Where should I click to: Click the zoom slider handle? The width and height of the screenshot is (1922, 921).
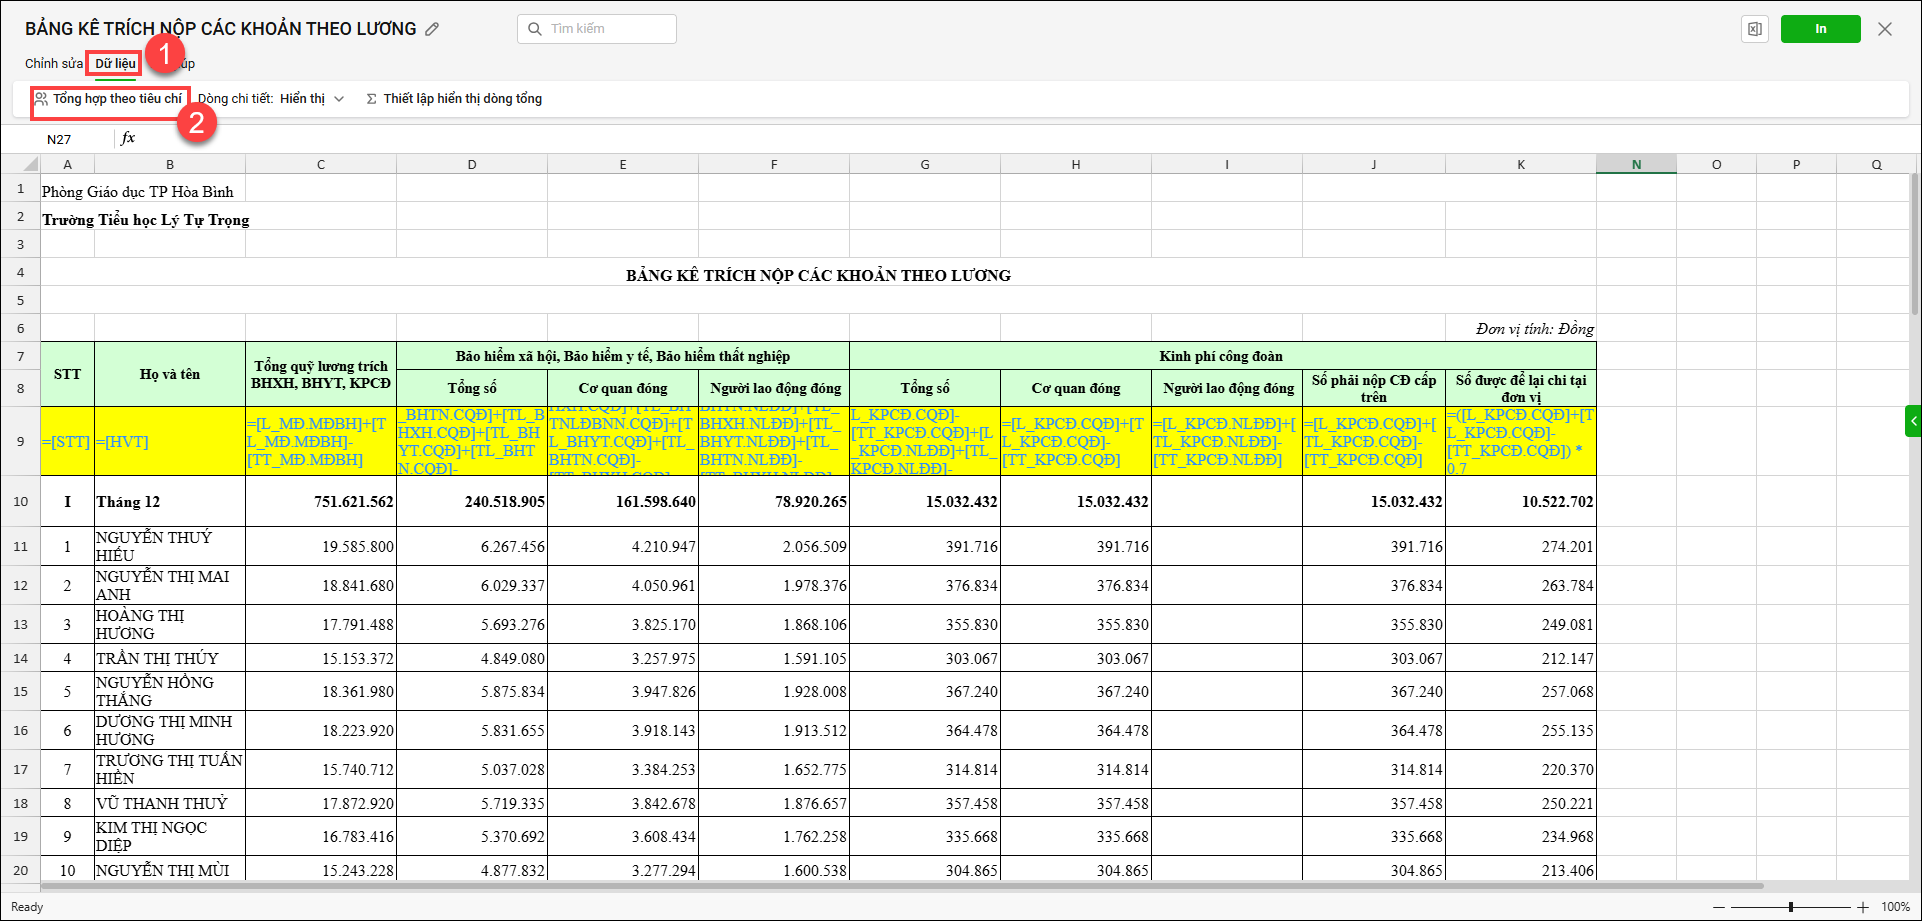(x=1790, y=907)
